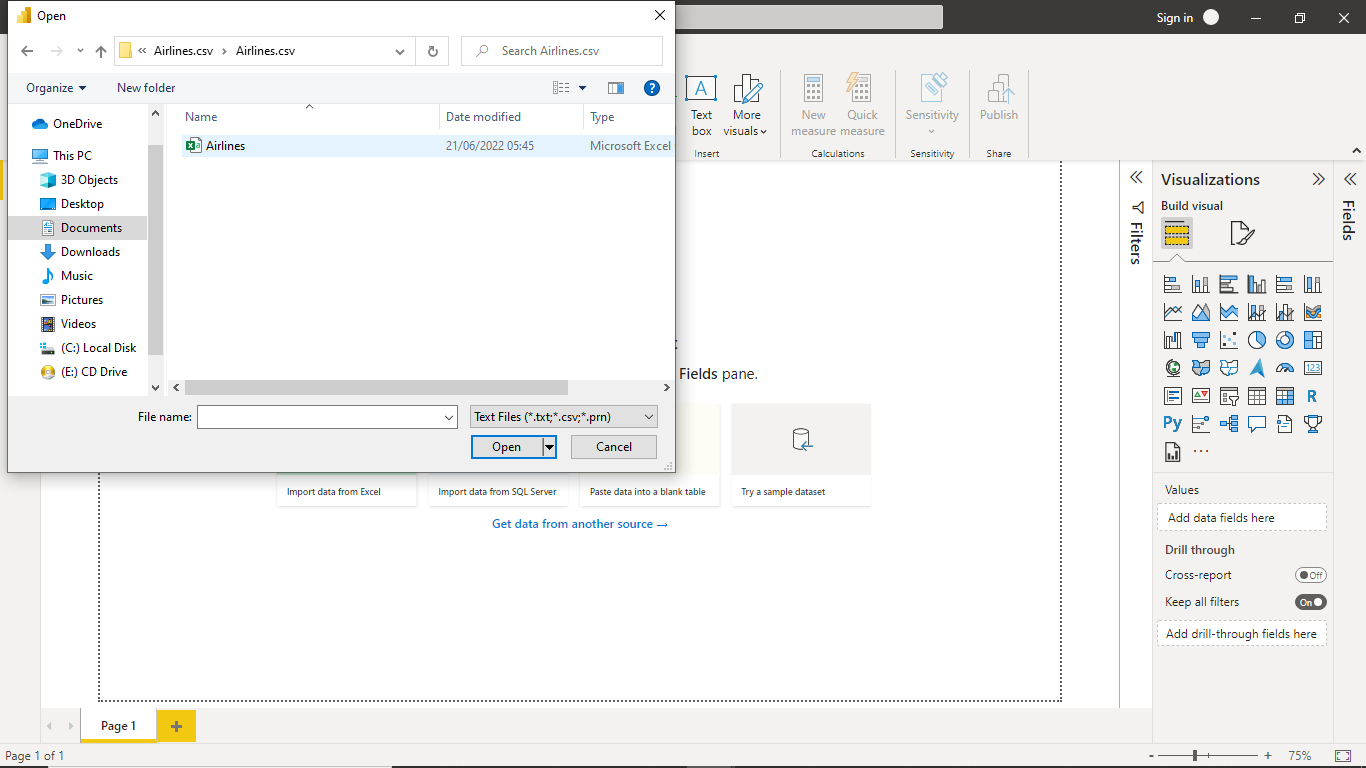
Task: Select the Gauge visualization icon
Action: click(x=1284, y=367)
